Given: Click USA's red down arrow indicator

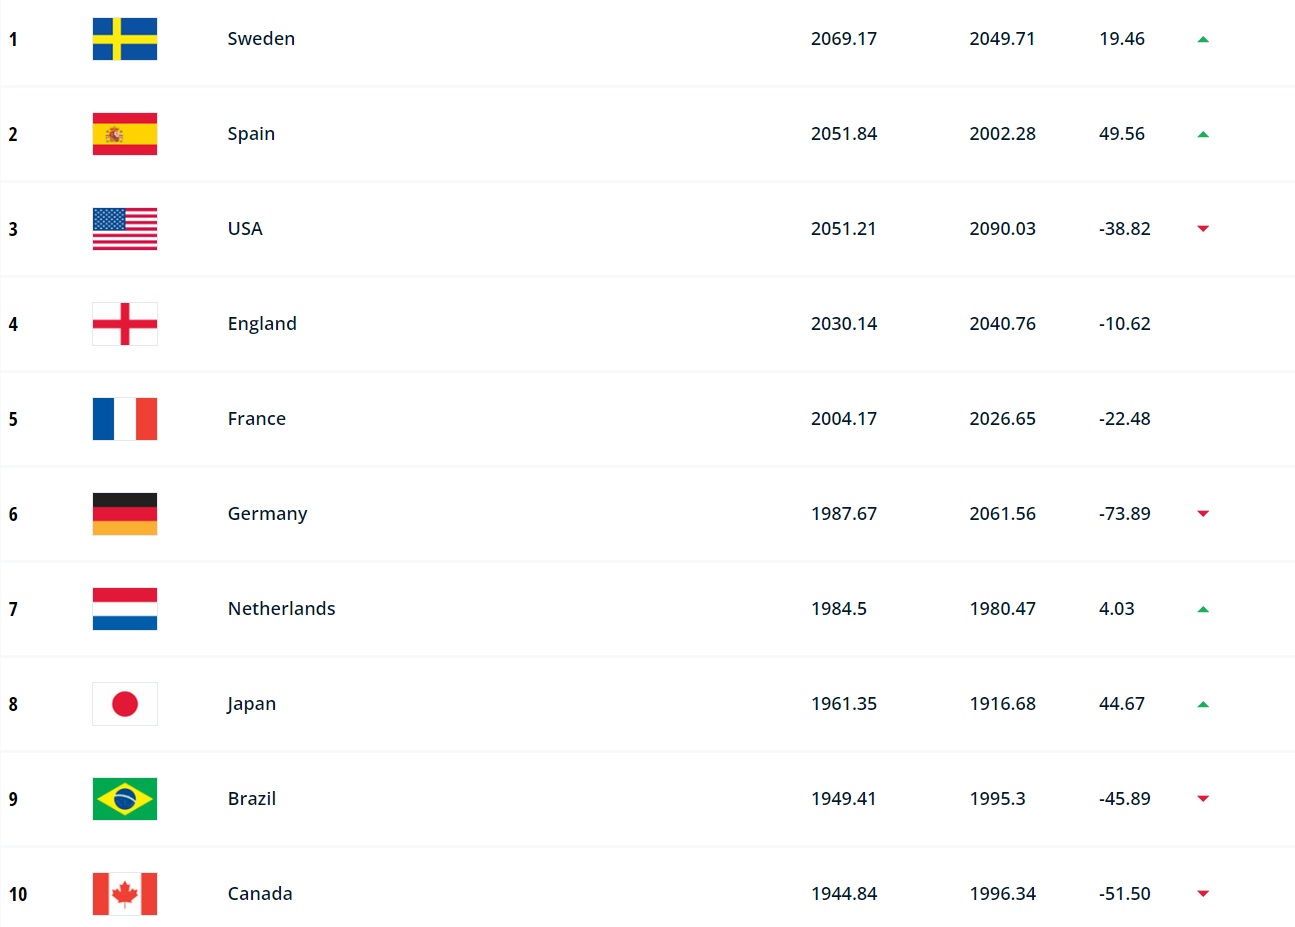Looking at the screenshot, I should [1203, 229].
